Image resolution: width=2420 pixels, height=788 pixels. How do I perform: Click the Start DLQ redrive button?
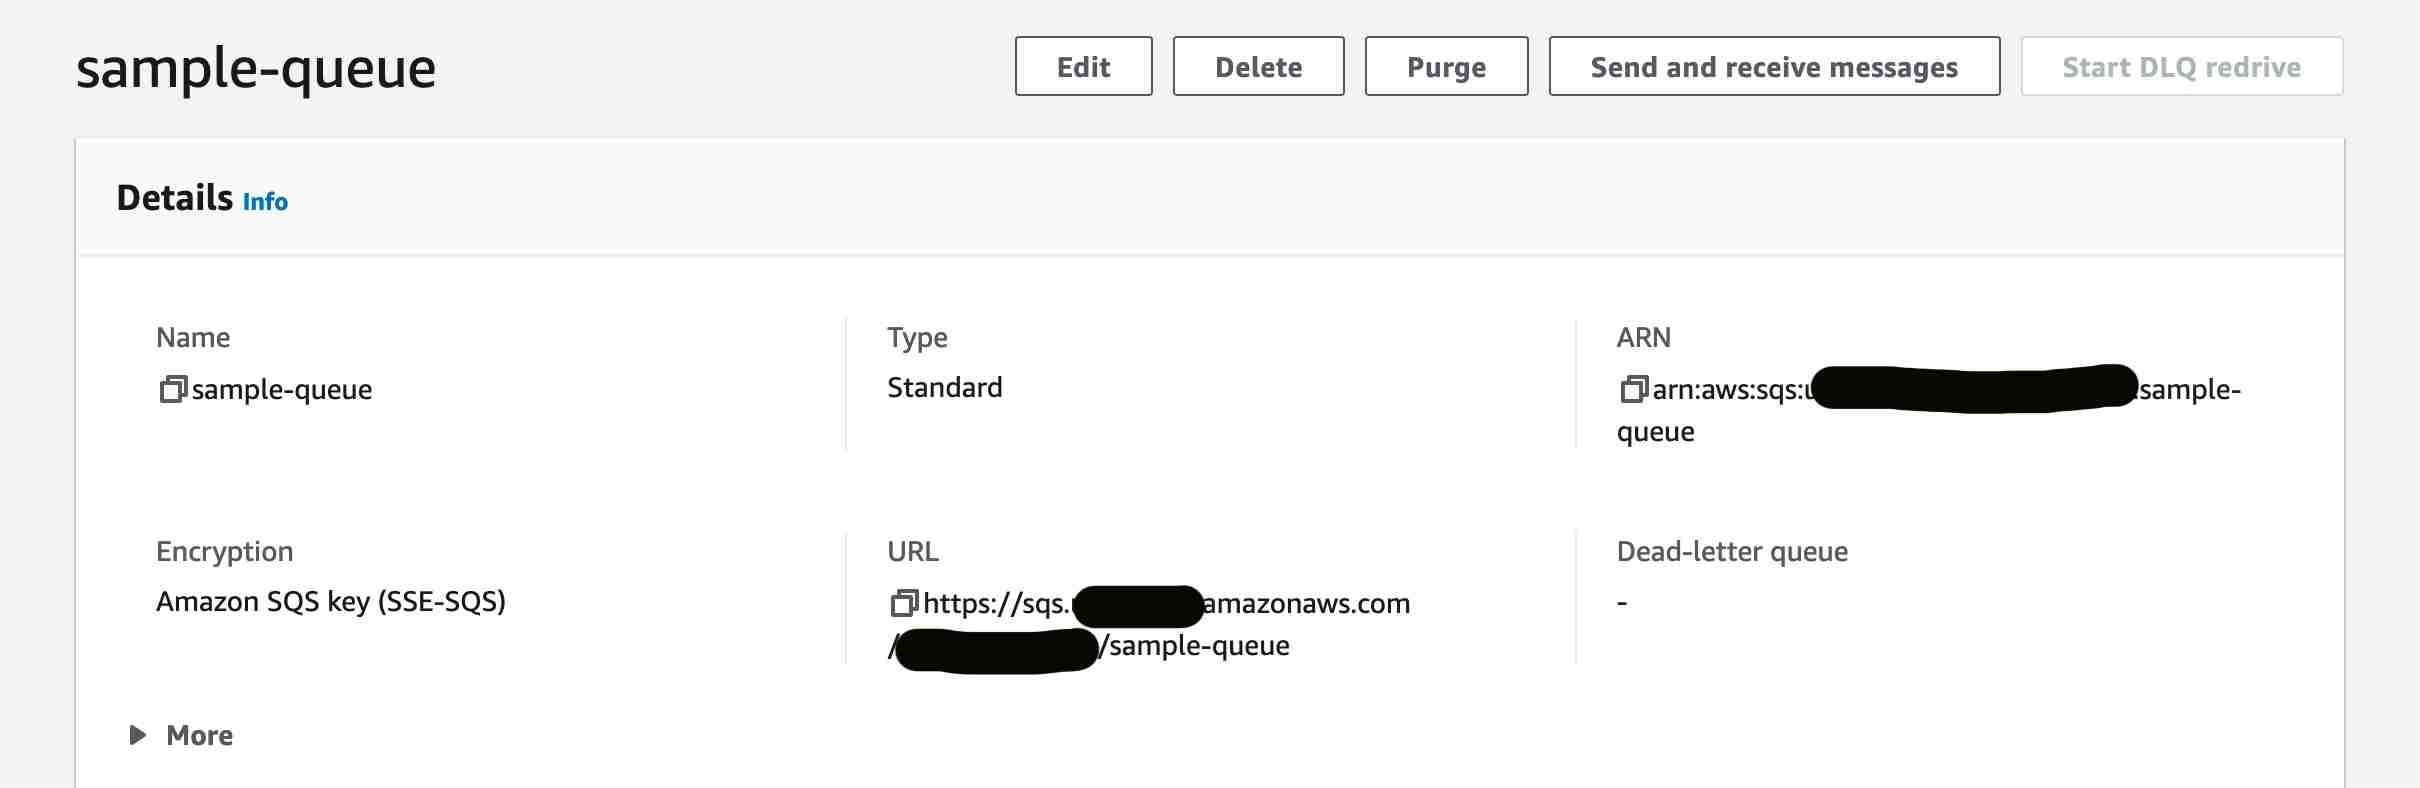coord(2181,67)
